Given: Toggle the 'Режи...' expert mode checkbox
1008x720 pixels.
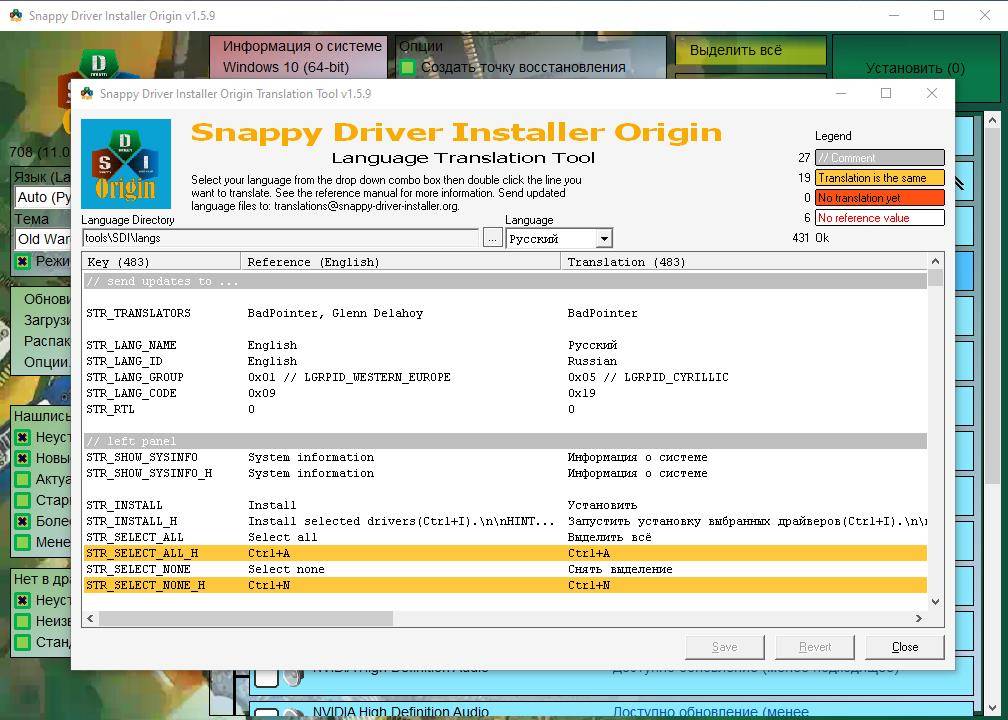Looking at the screenshot, I should [x=22, y=262].
